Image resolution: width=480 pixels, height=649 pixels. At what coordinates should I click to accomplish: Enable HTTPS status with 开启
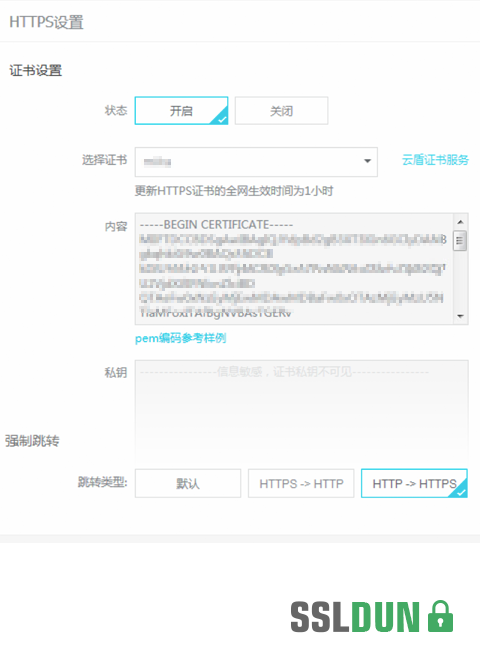click(x=181, y=111)
